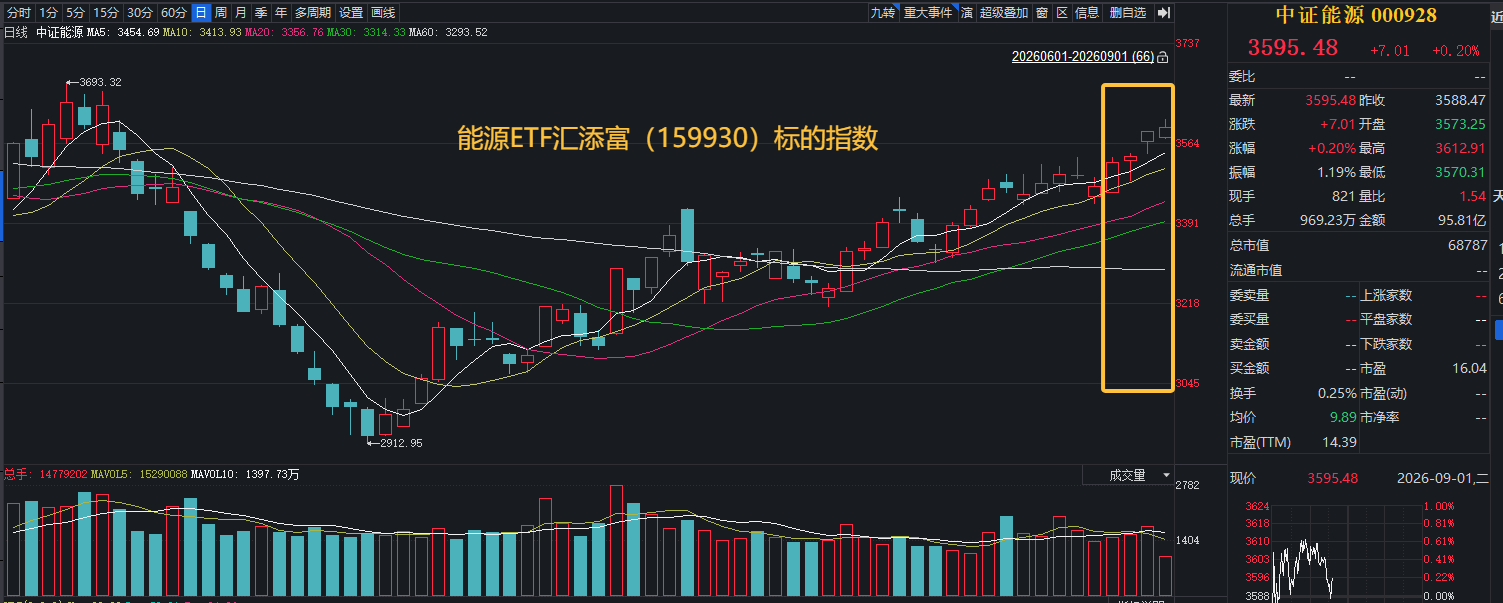Click the 市盈(TTM) row label

(1260, 442)
